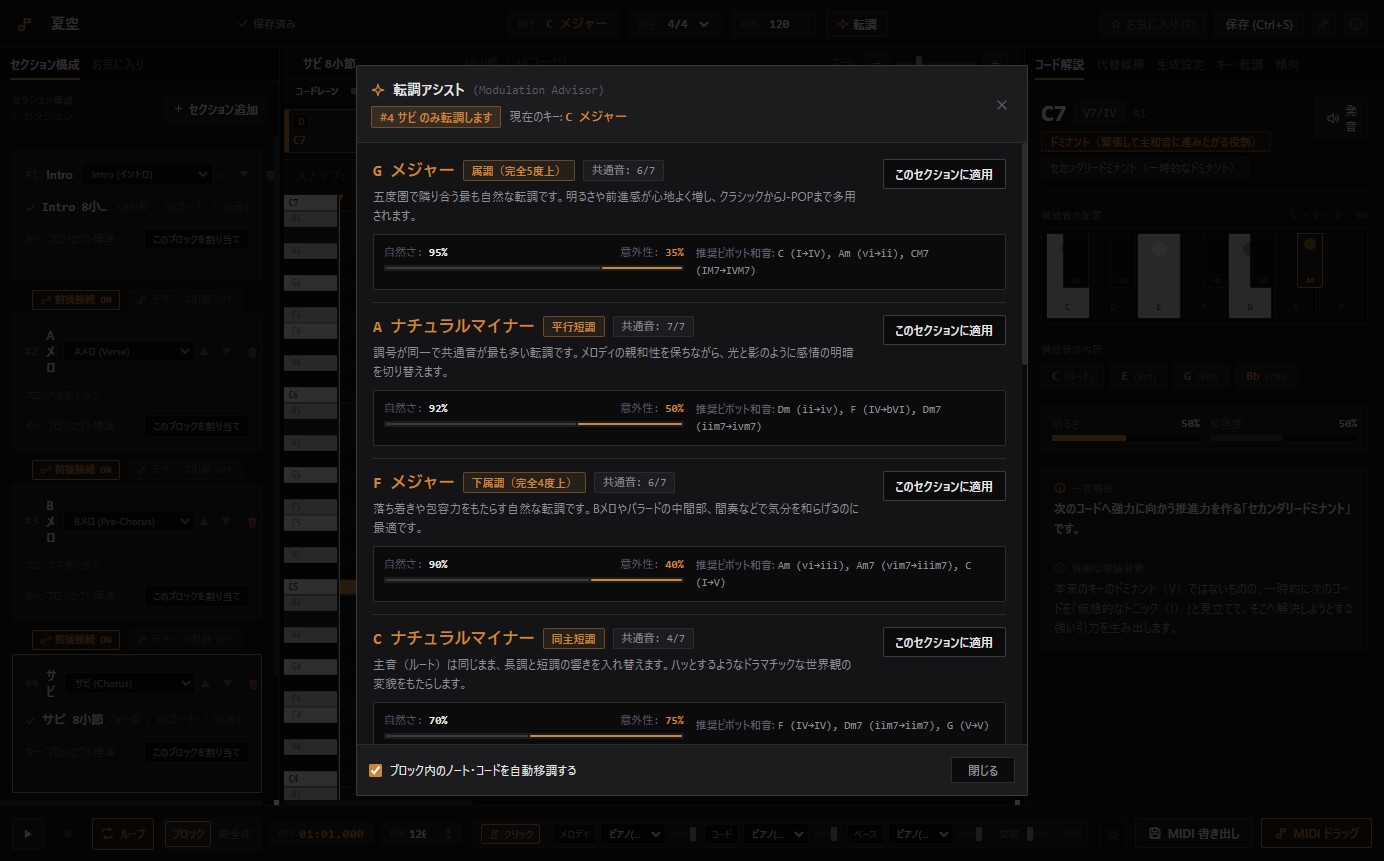The width and height of the screenshot is (1384, 861).
Task: Toggle 前後接続 ON between Bメロ and サビ
Action: point(76,639)
